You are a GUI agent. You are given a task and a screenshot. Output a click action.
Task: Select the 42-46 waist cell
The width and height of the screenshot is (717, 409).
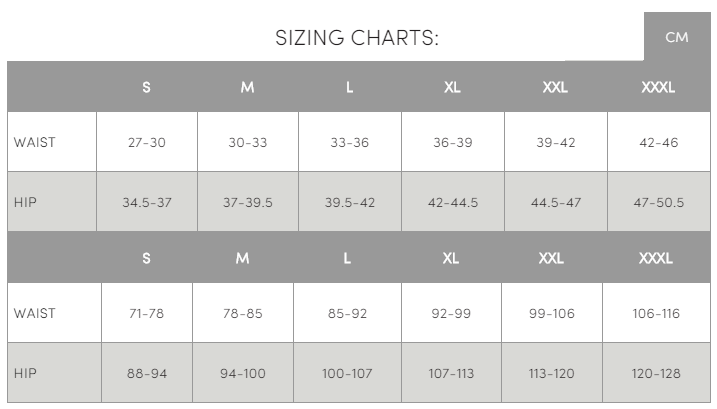pos(659,142)
